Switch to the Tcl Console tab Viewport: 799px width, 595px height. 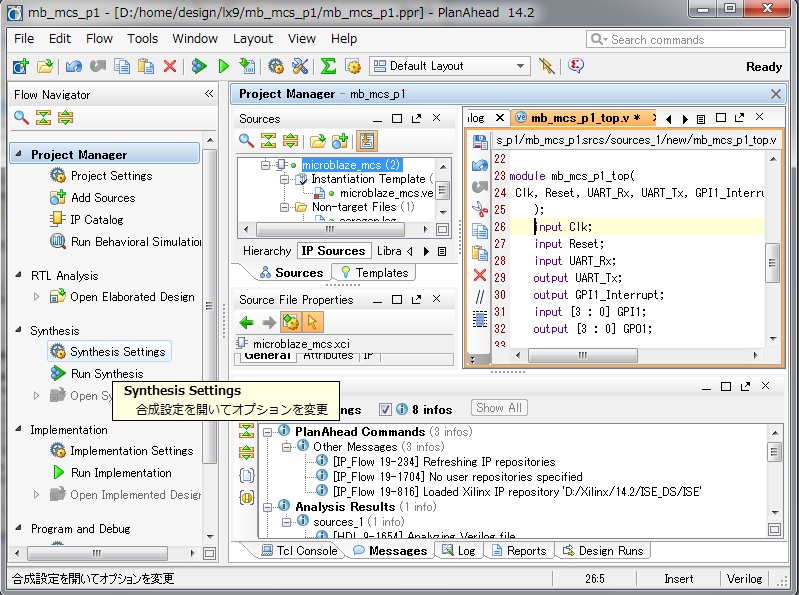click(299, 551)
